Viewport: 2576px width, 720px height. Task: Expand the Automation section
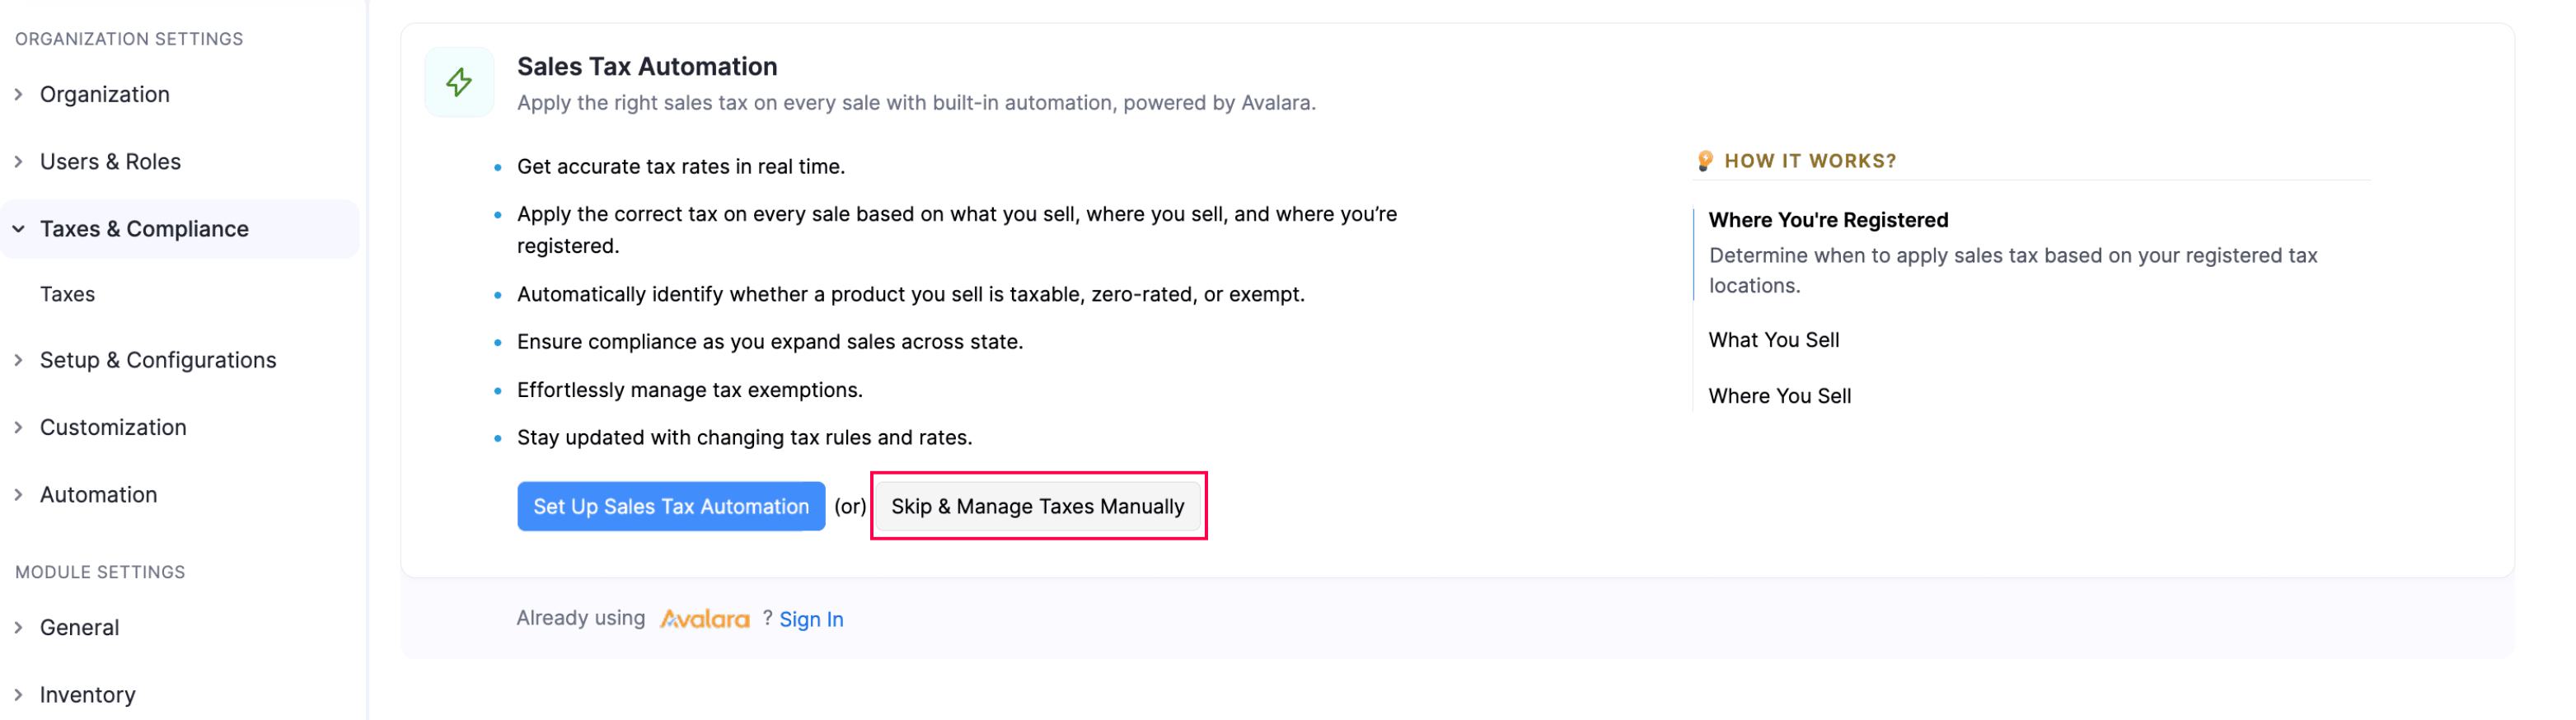pyautogui.click(x=98, y=494)
